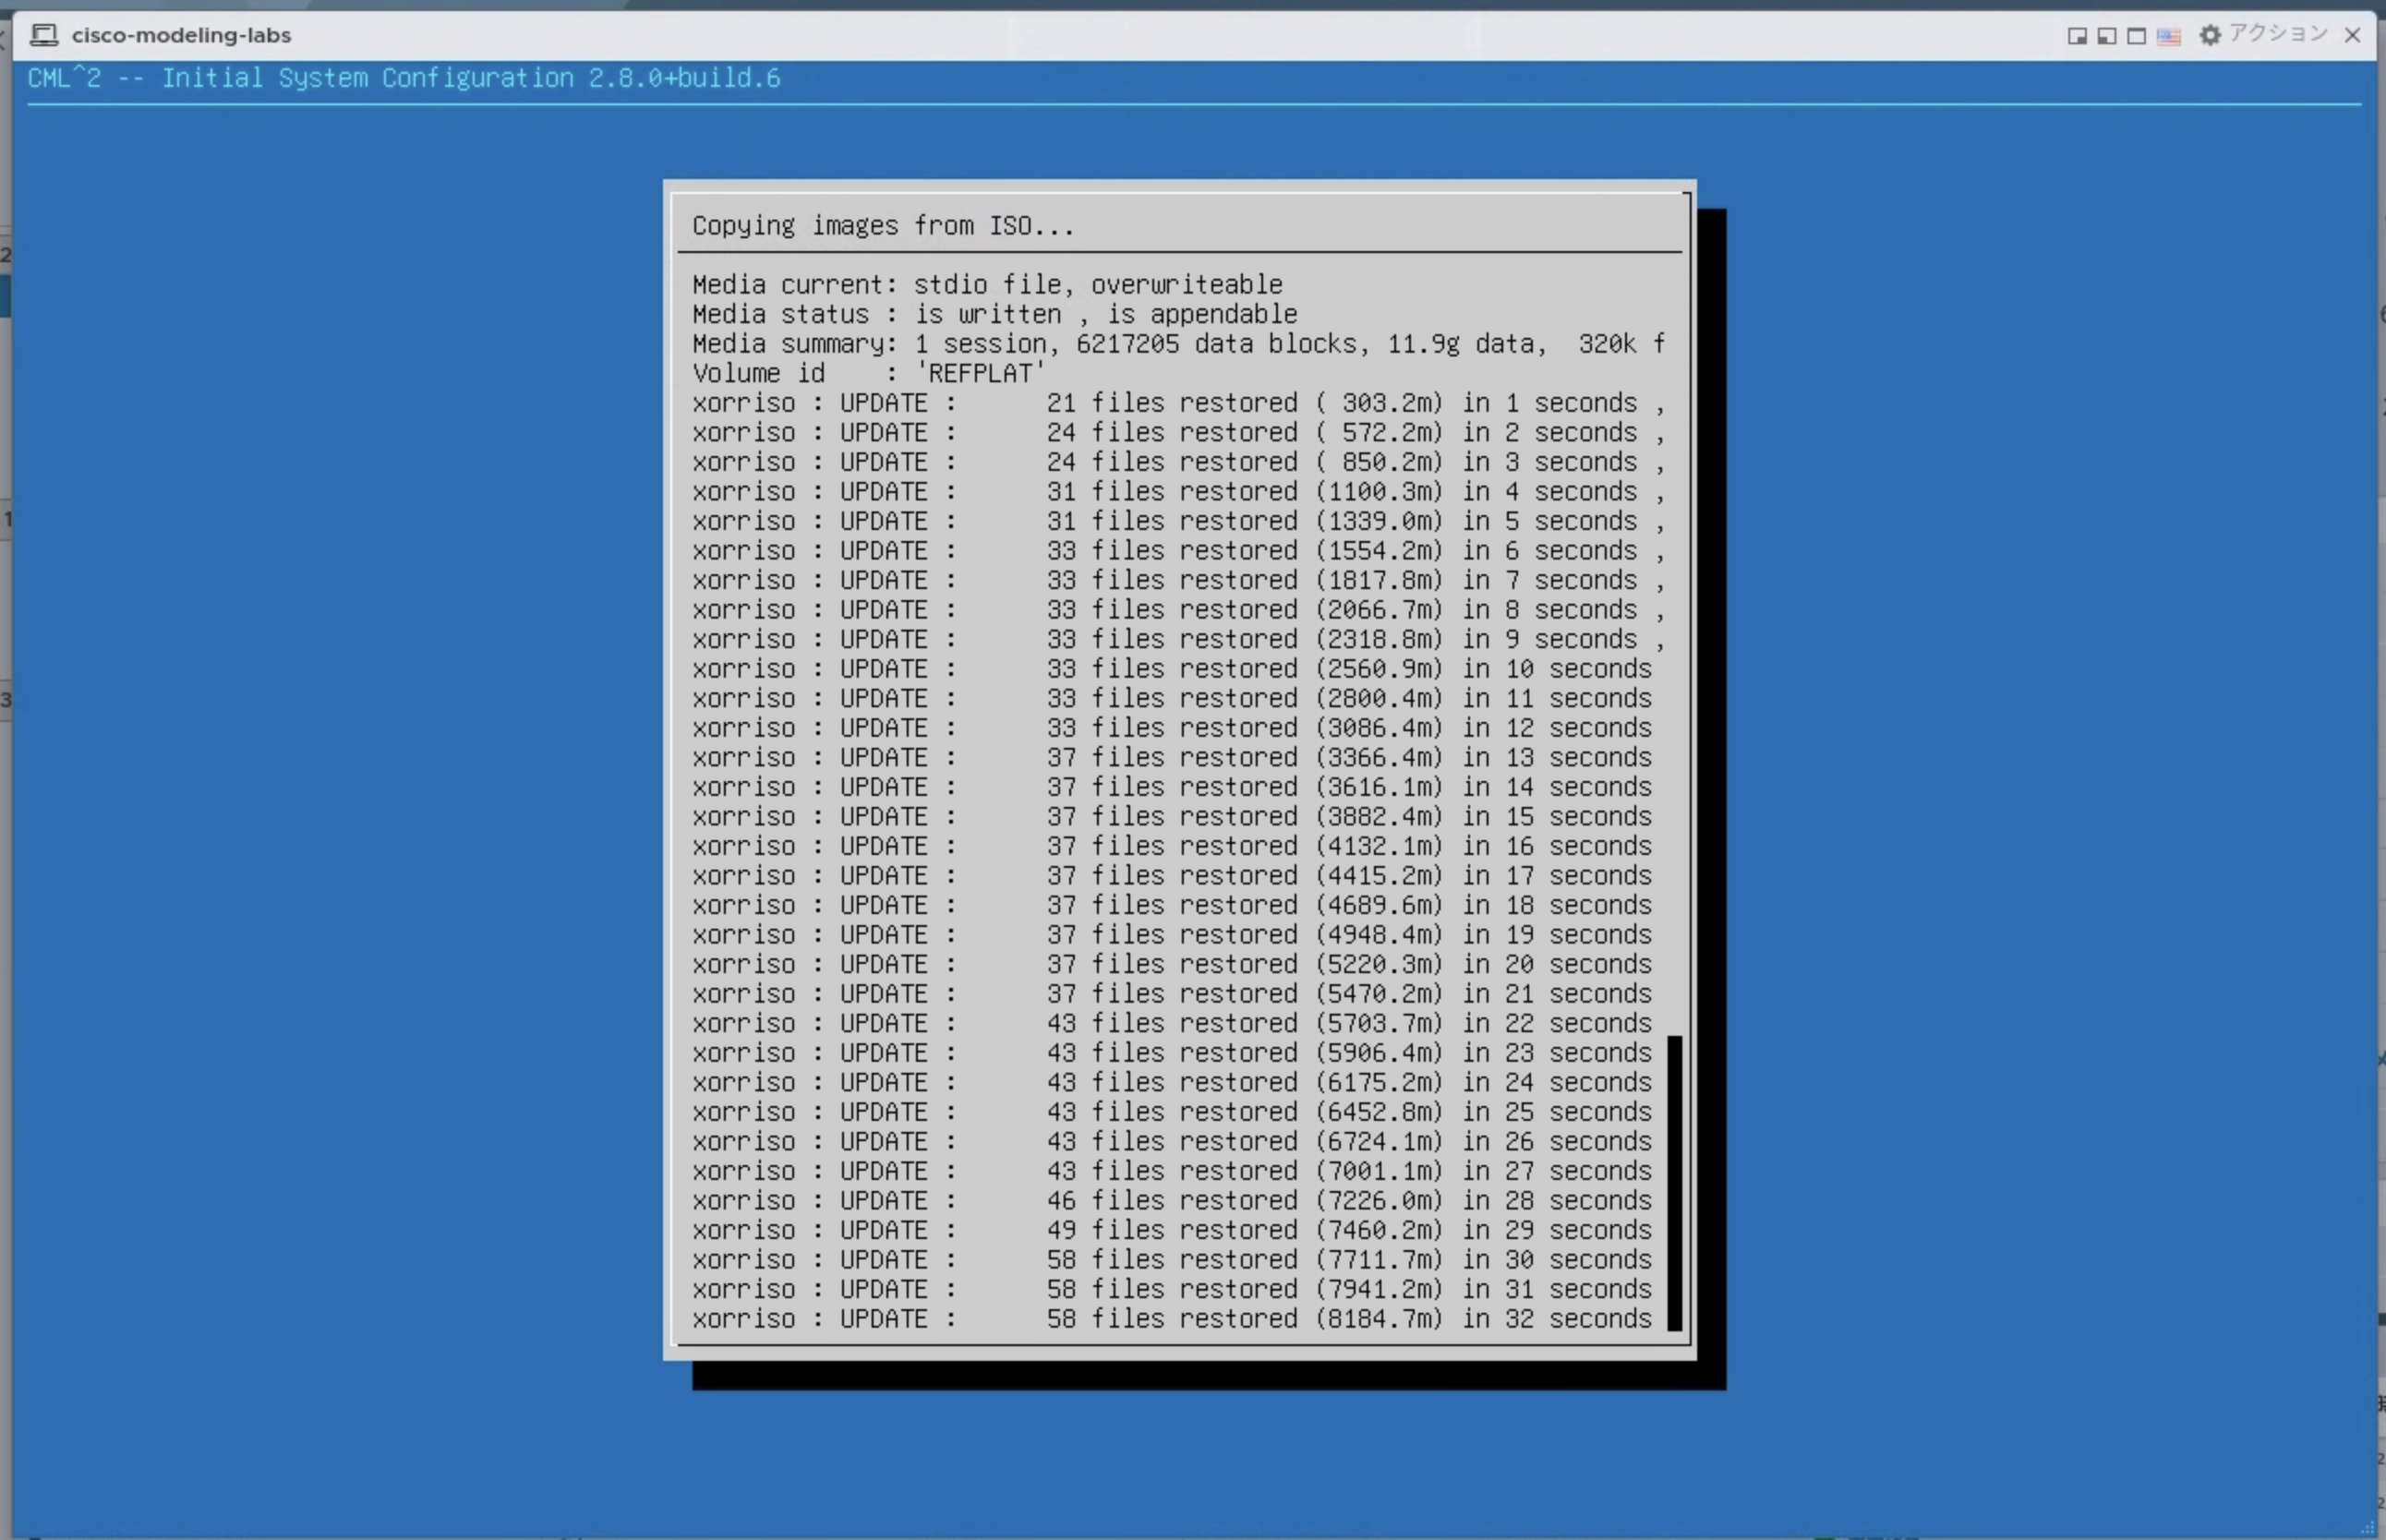Click the console monitor icon beside cisco-modeling-labs
The width and height of the screenshot is (2386, 1540).
[43, 35]
